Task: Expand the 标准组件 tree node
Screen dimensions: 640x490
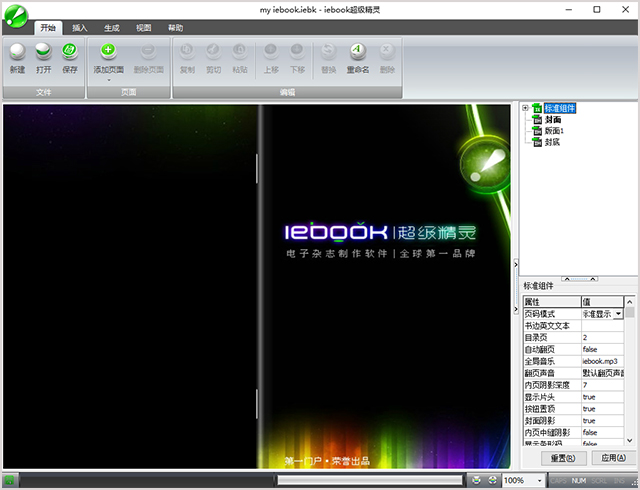Action: [525, 108]
